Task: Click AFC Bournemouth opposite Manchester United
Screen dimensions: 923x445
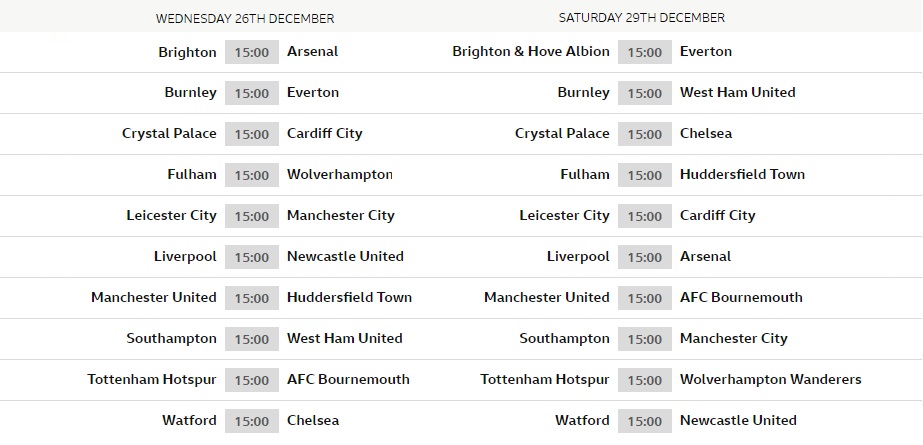Action: [x=741, y=297]
